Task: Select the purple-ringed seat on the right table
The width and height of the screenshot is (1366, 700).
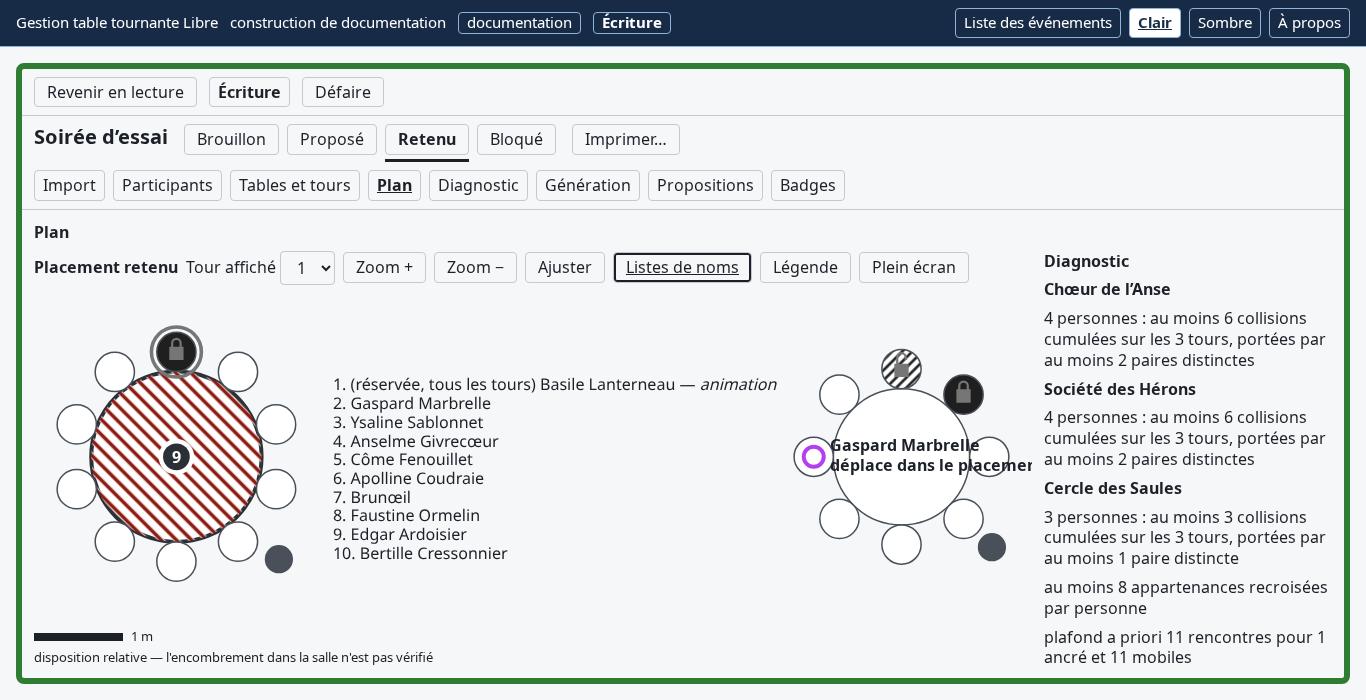Action: pos(814,457)
